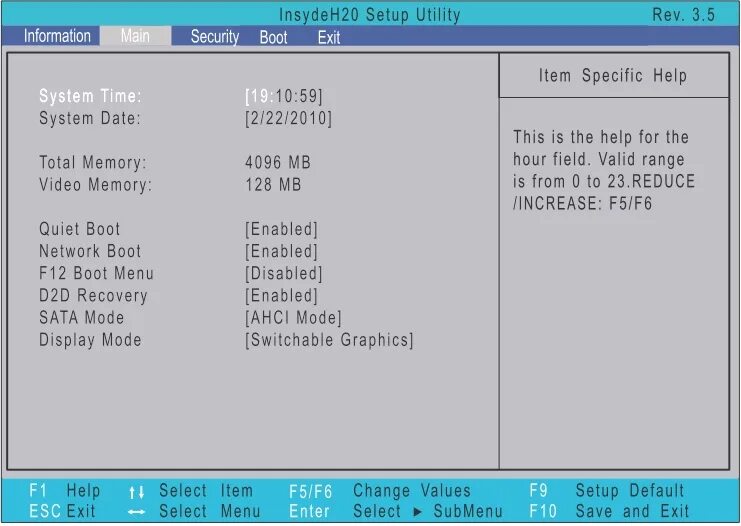
Task: Click the hour field help text
Action: click(x=604, y=171)
